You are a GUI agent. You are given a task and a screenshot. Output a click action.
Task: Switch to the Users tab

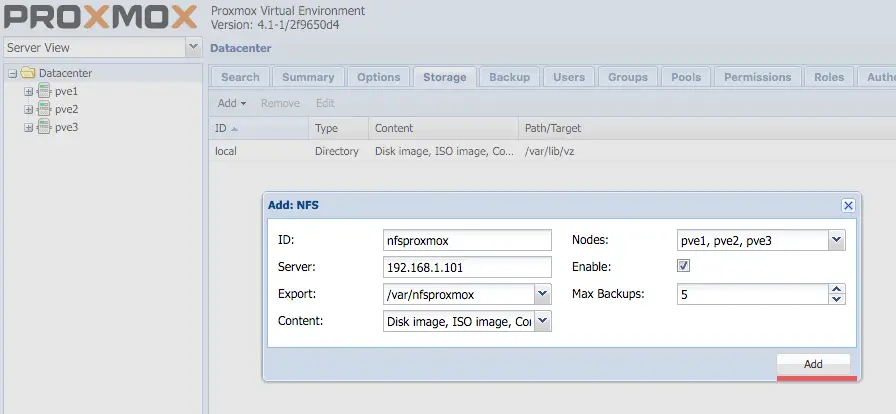point(569,77)
